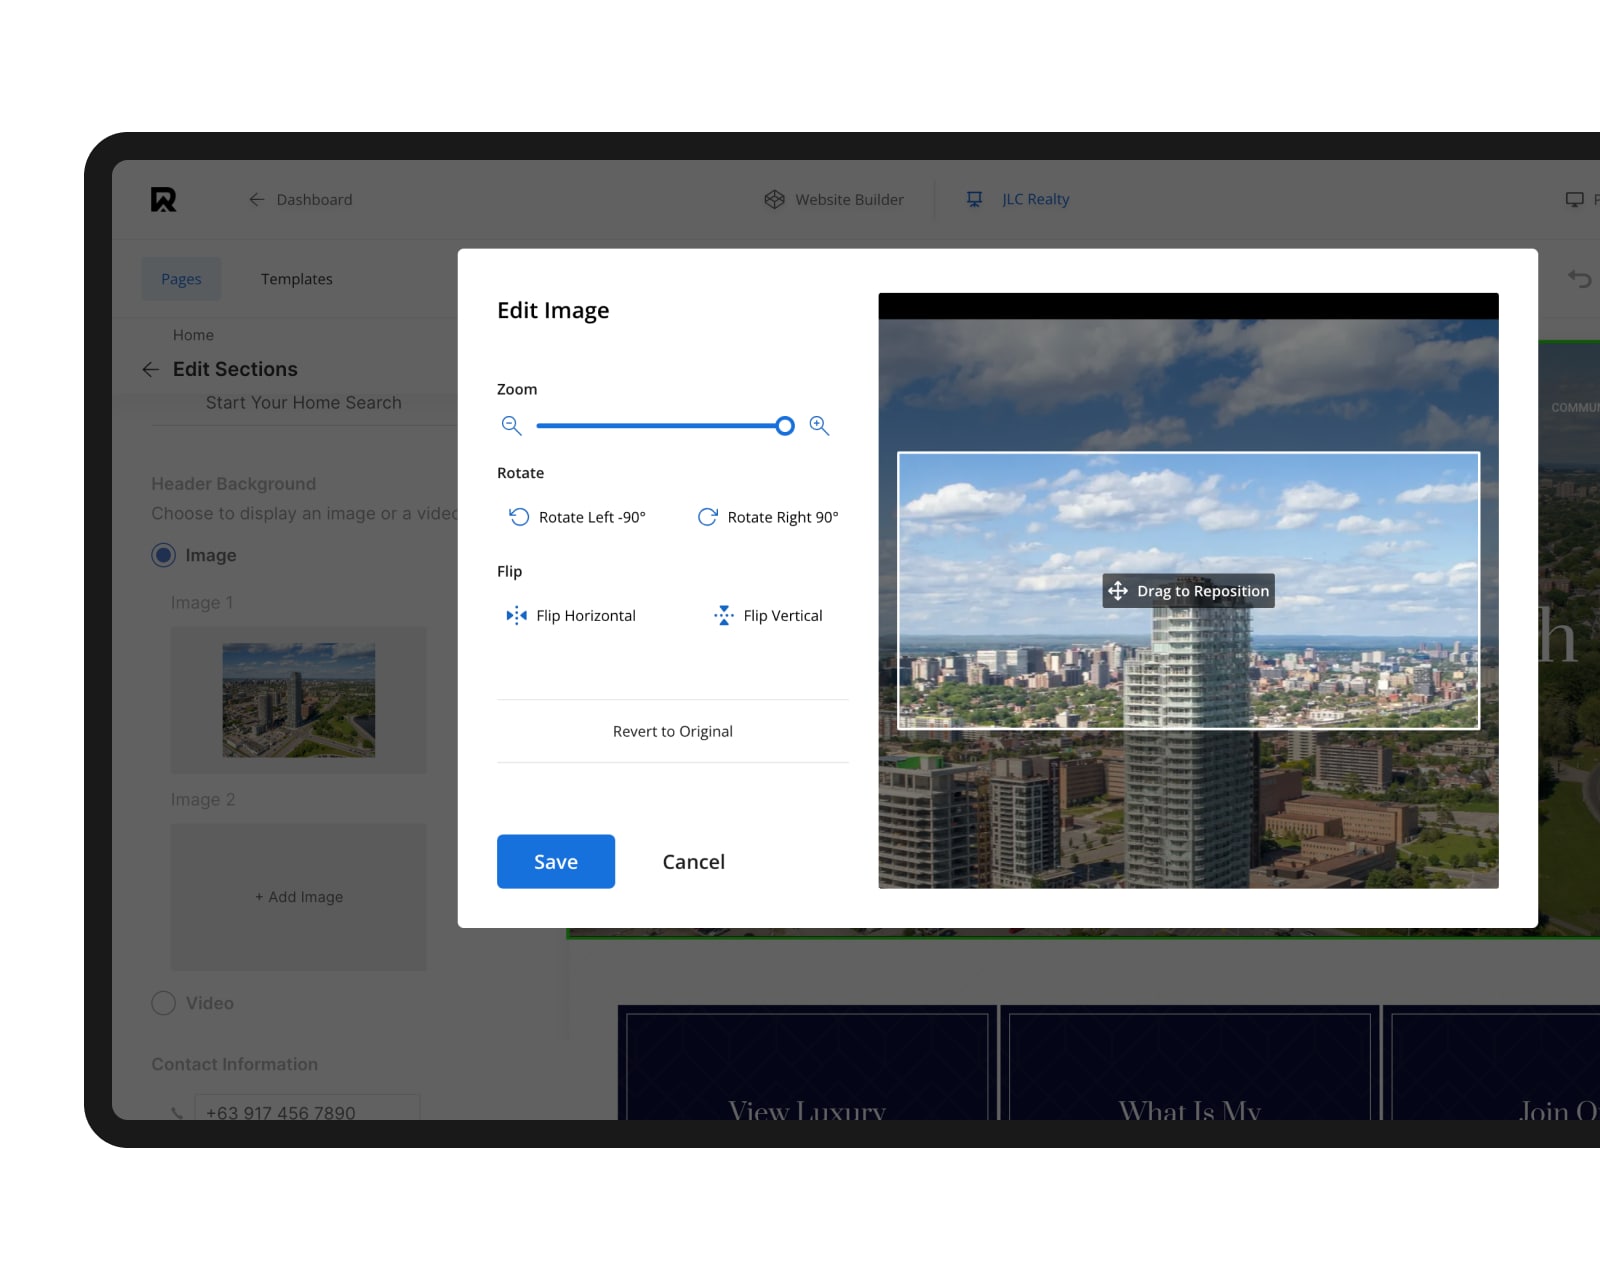Flip the image horizontally
The height and width of the screenshot is (1280, 1600).
pyautogui.click(x=571, y=616)
